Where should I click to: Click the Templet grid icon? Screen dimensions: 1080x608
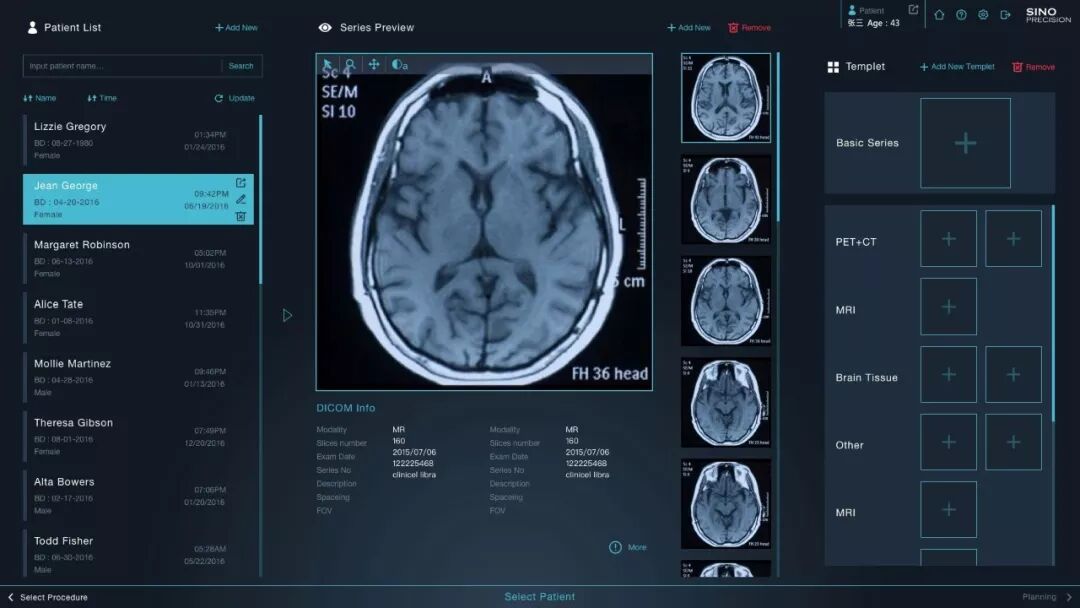pos(833,67)
